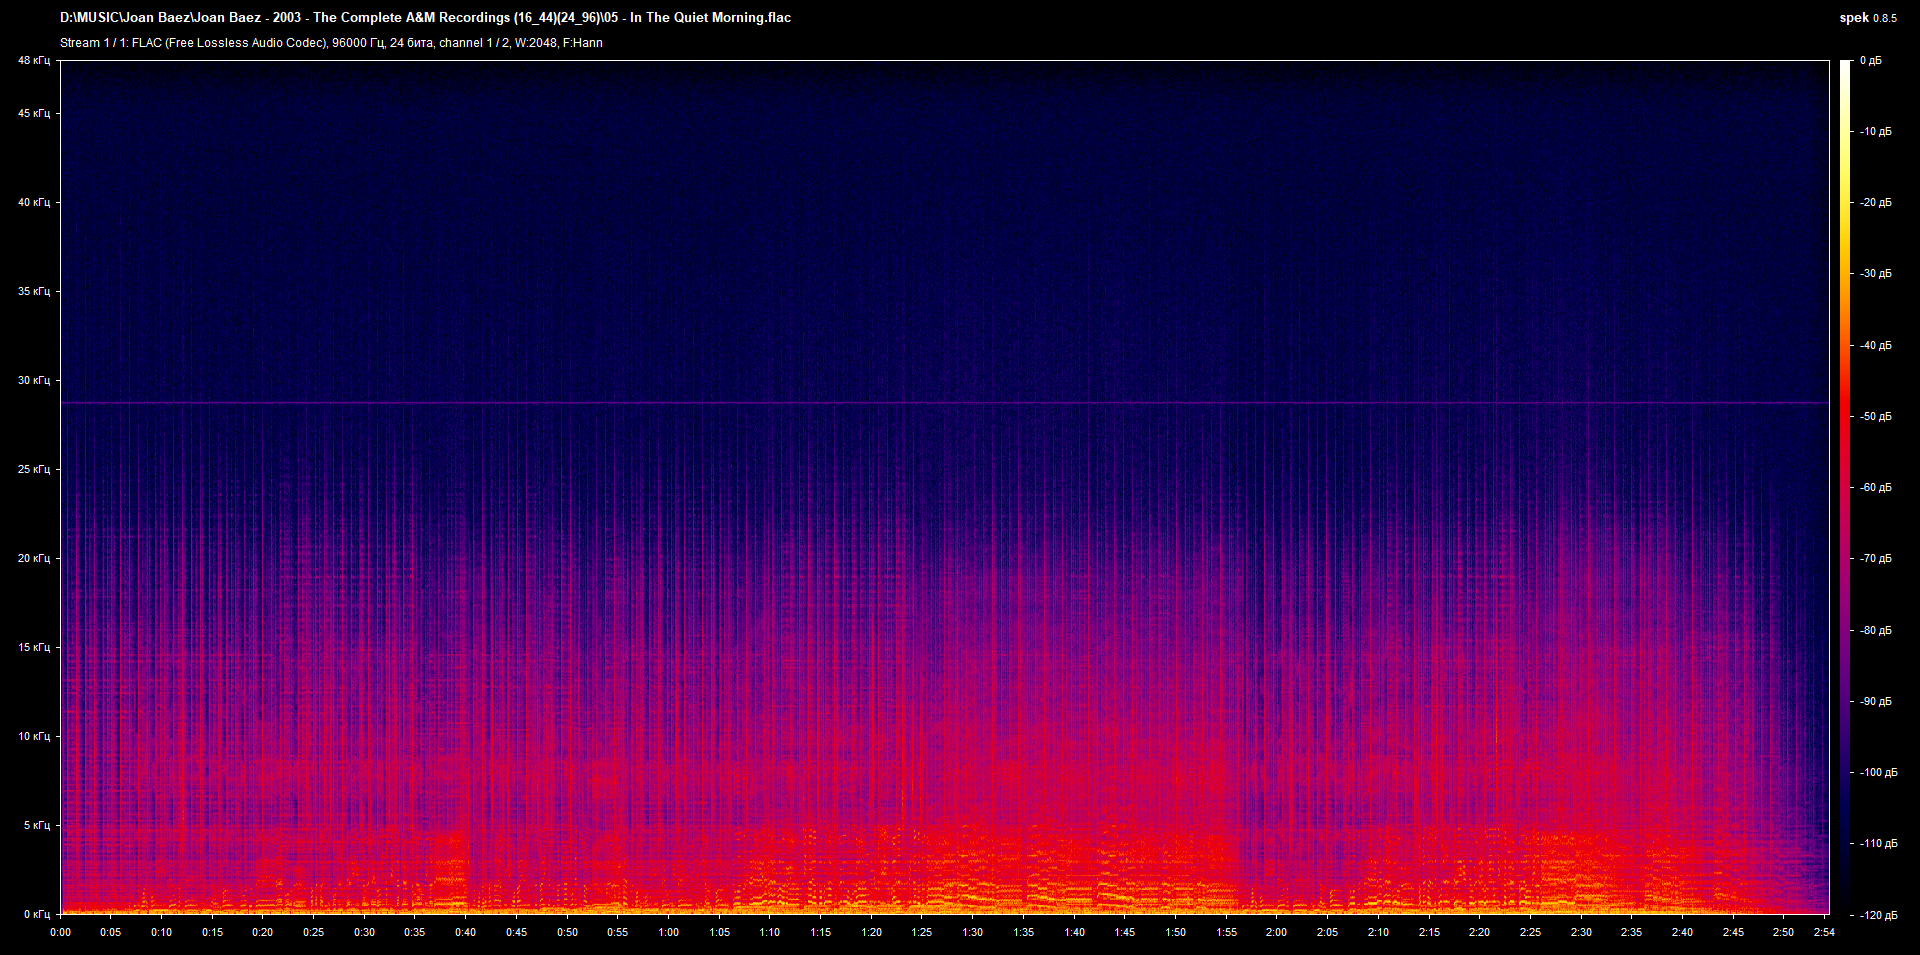Click the -110 дБ level scale label
The image size is (1920, 955).
coord(1879,844)
